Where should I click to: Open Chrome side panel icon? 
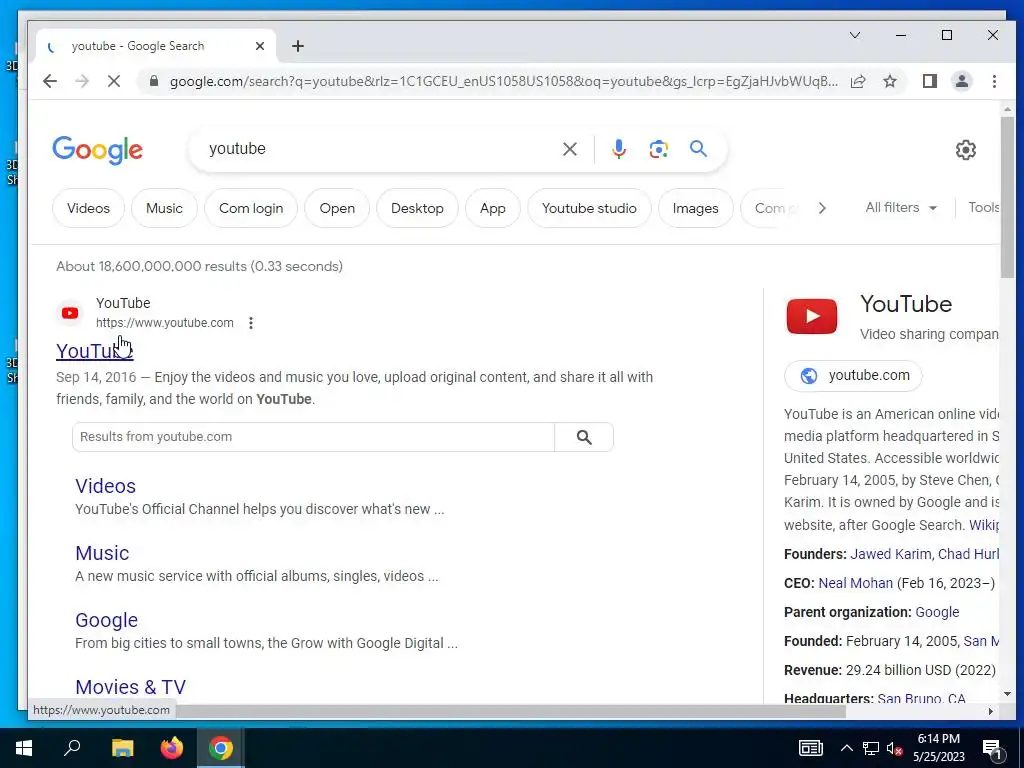tap(930, 81)
